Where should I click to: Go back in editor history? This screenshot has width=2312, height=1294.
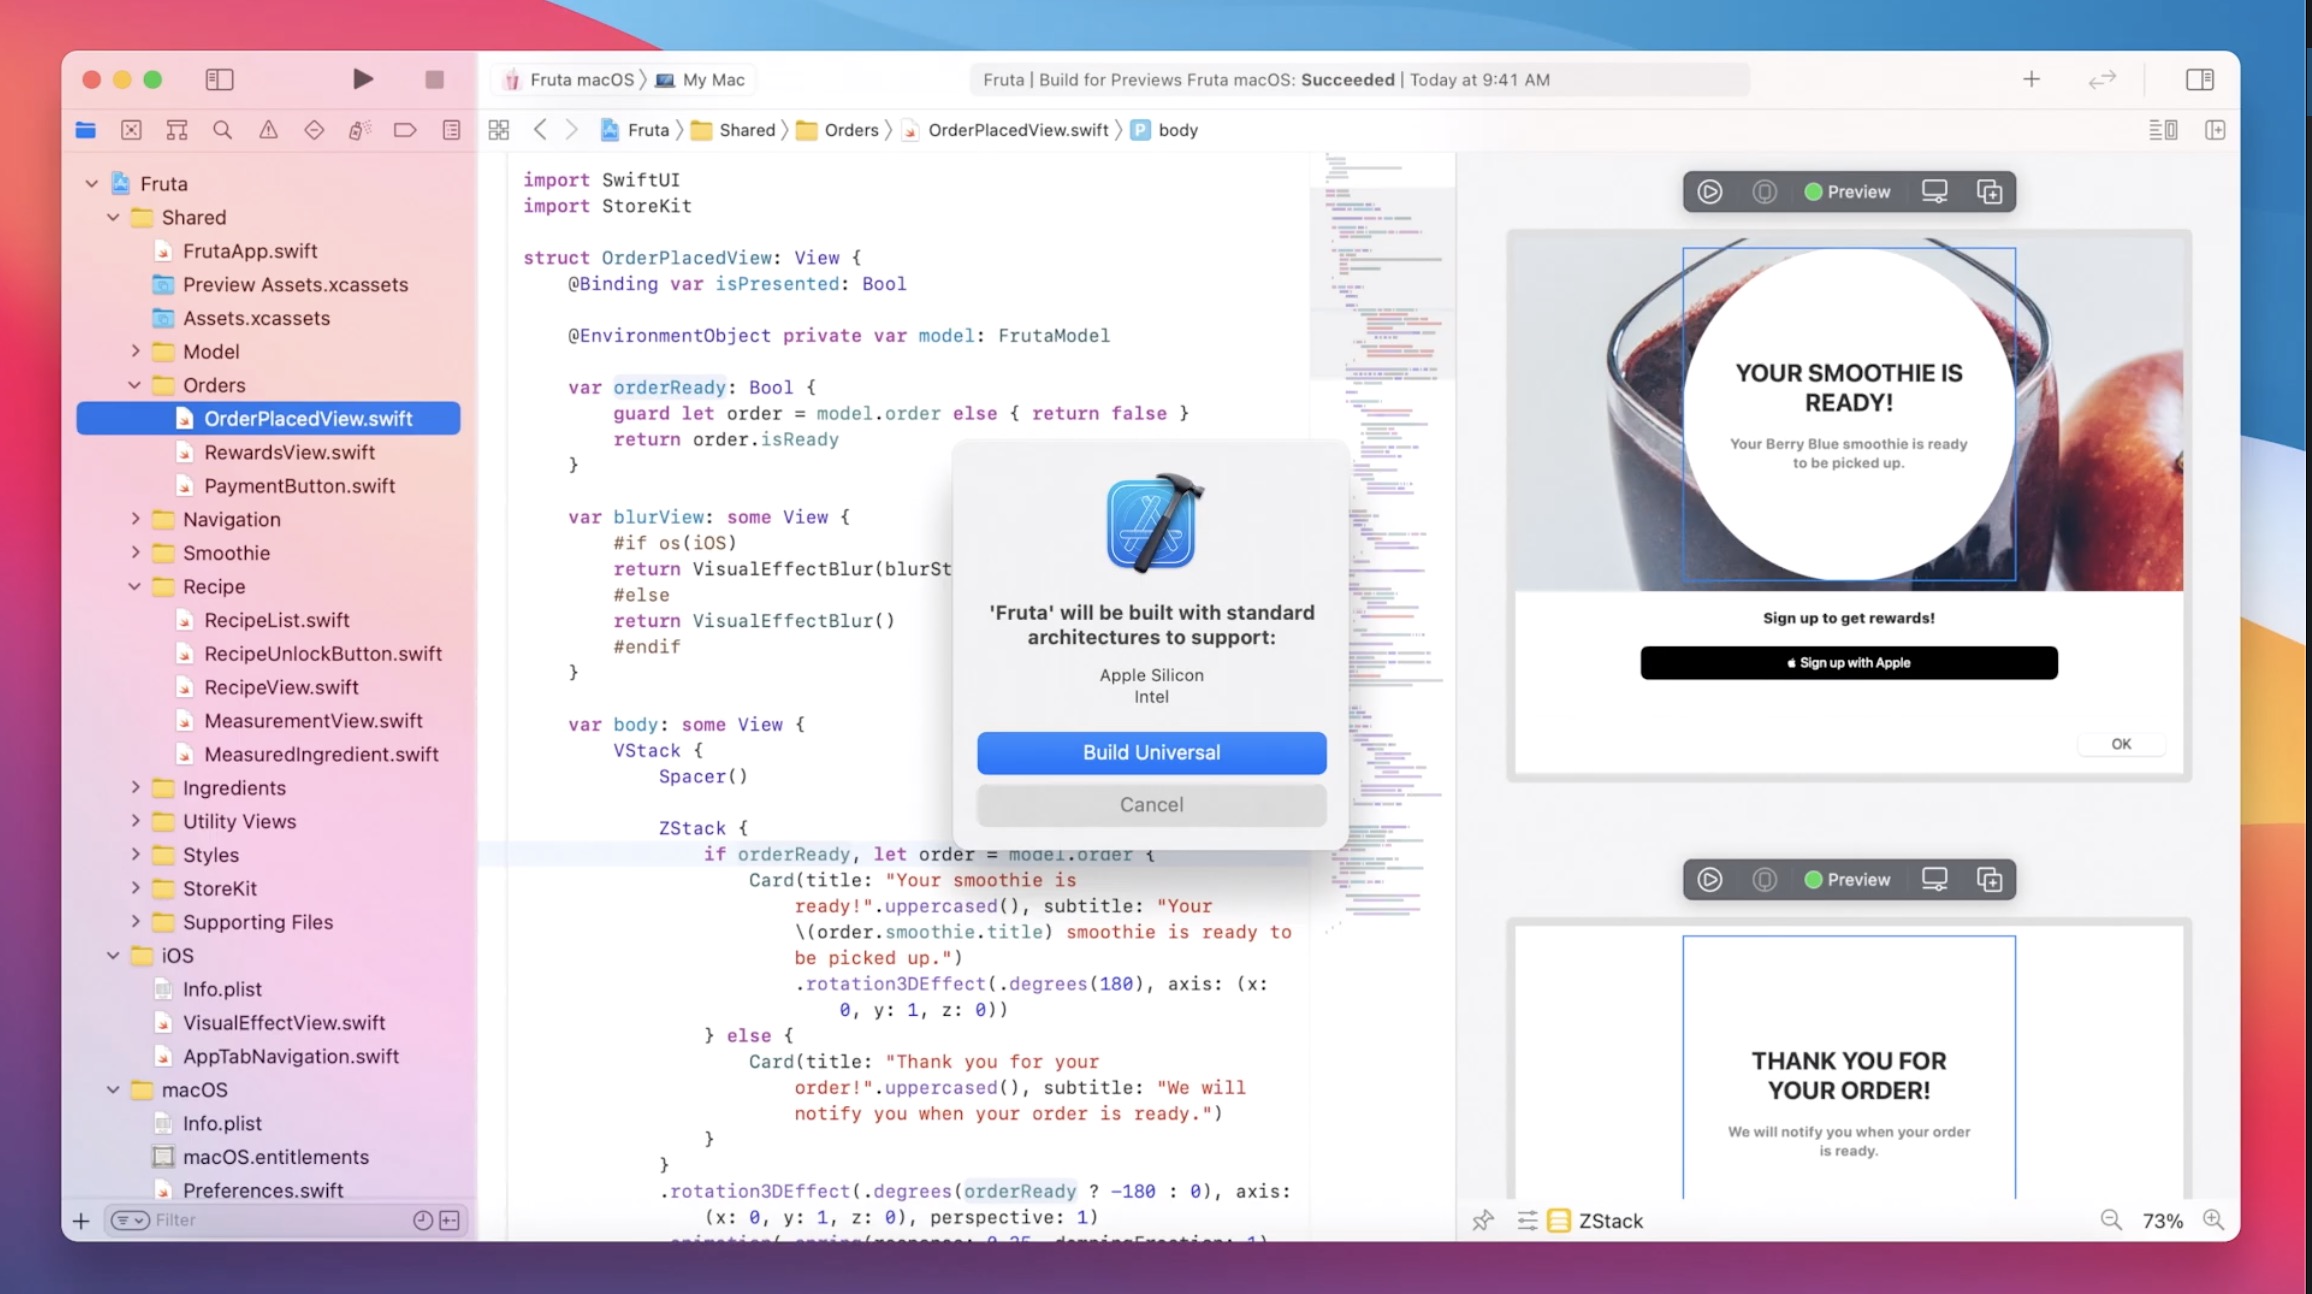pos(540,130)
